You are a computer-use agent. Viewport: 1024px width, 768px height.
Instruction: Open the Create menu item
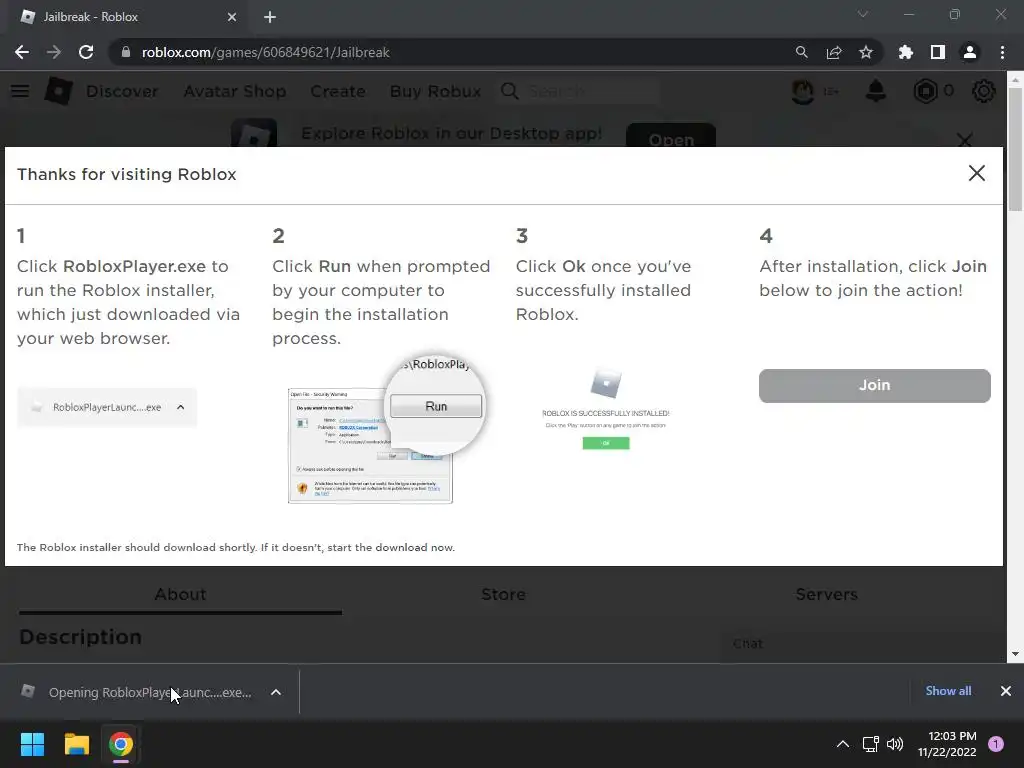pos(338,91)
